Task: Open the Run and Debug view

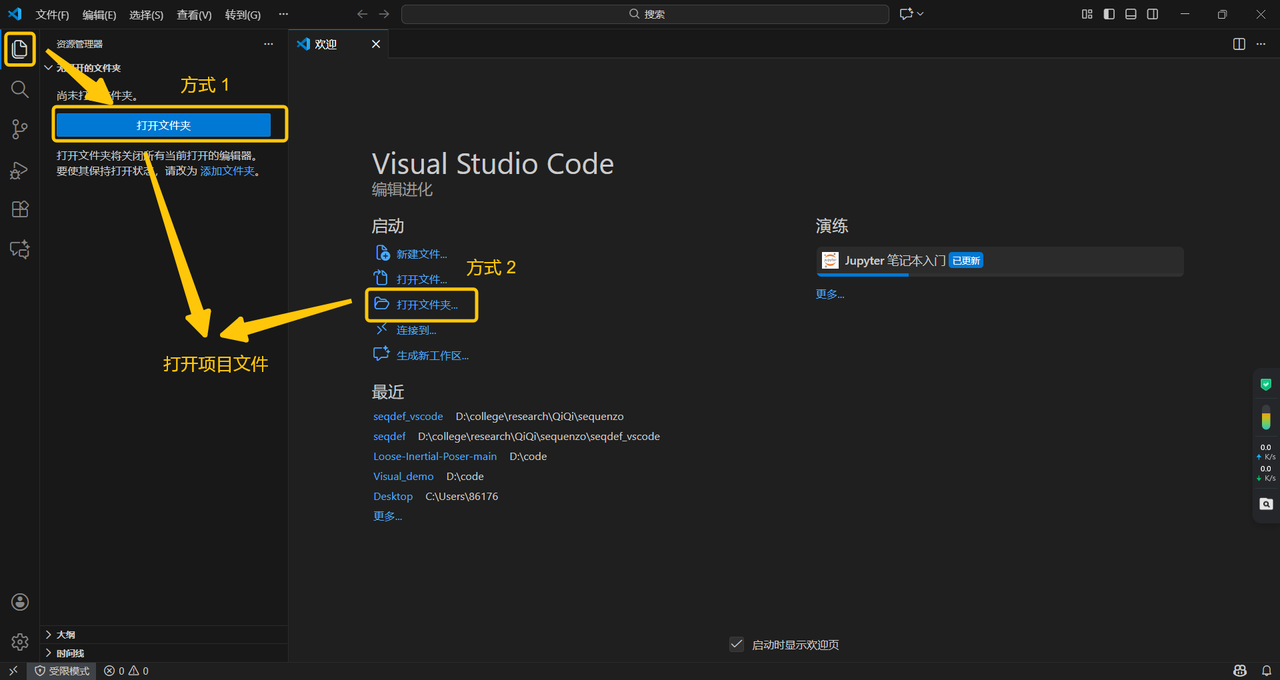Action: coord(19,170)
